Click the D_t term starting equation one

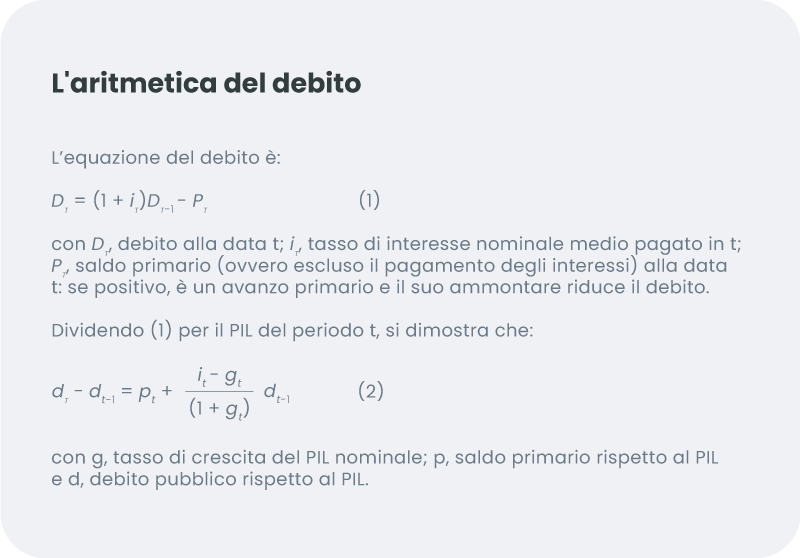58,202
